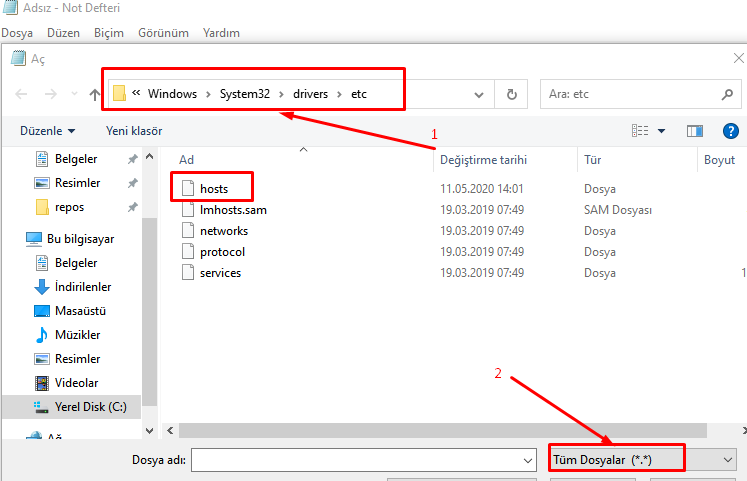Select System32 in the address path

[x=245, y=94]
